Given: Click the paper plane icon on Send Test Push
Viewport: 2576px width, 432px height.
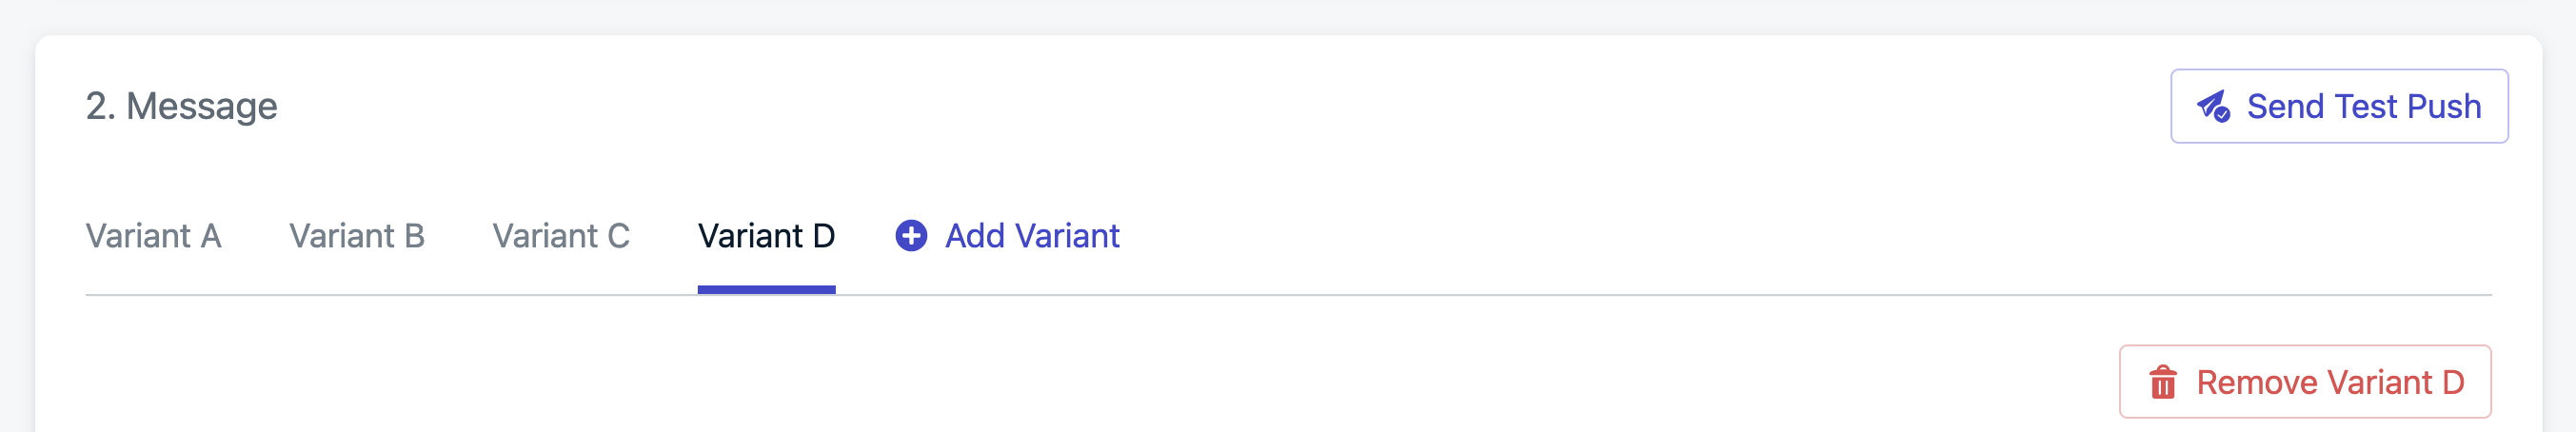Looking at the screenshot, I should point(2213,106).
